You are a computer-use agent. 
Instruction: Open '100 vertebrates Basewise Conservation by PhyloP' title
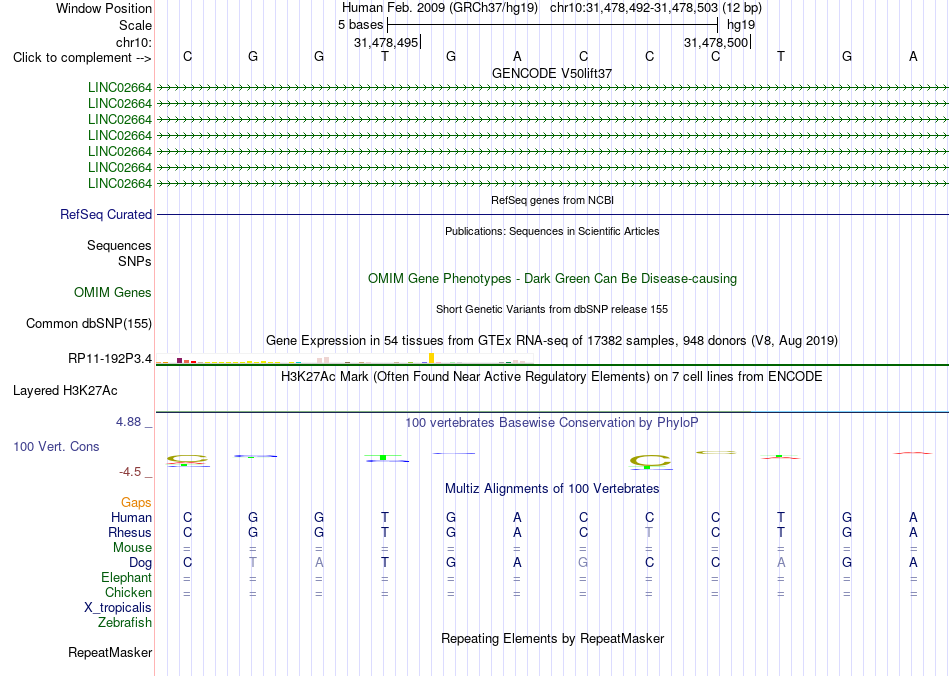pyautogui.click(x=552, y=423)
